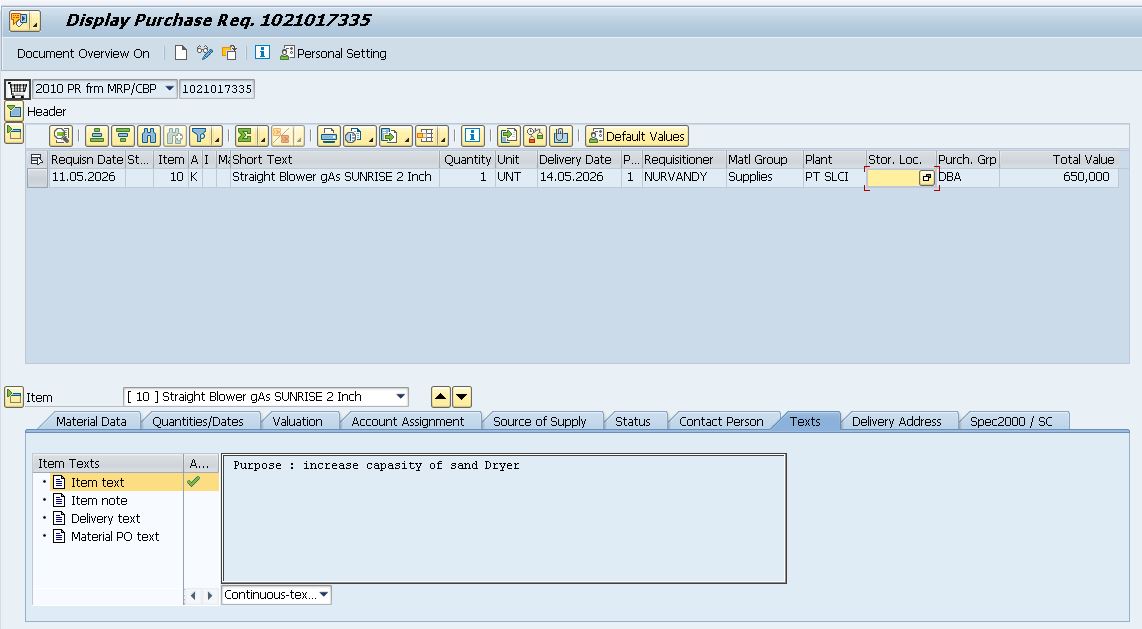Image resolution: width=1142 pixels, height=629 pixels.
Task: Select the row checkbox for item 10
Action: 37,177
